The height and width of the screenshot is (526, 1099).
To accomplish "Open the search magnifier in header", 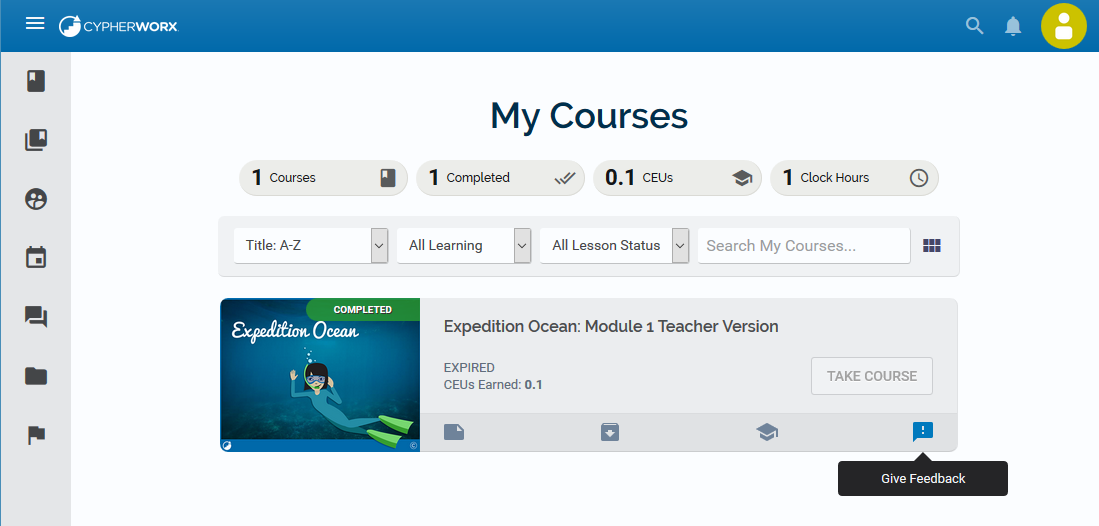I will pyautogui.click(x=974, y=26).
